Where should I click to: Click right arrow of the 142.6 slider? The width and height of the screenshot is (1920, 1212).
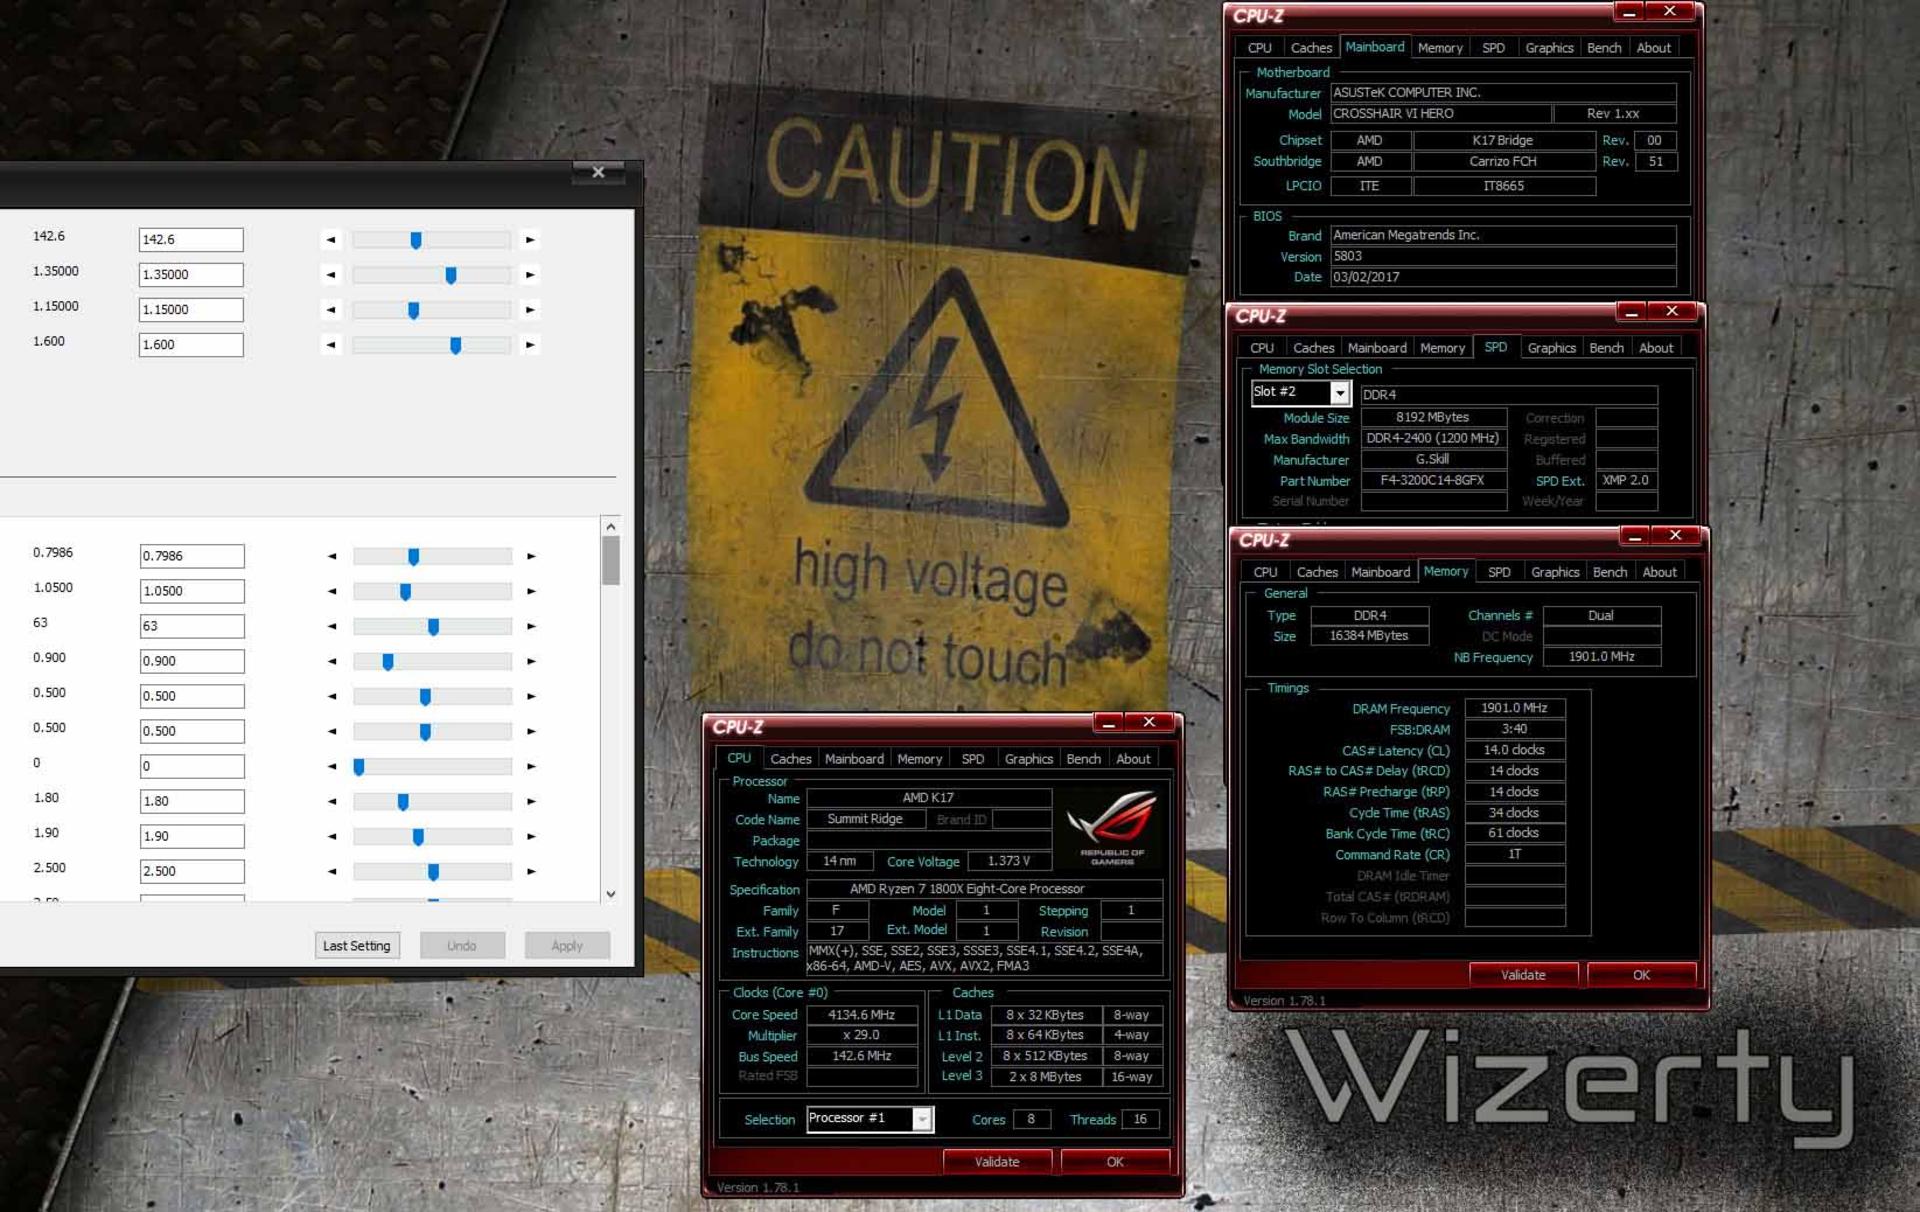point(530,240)
